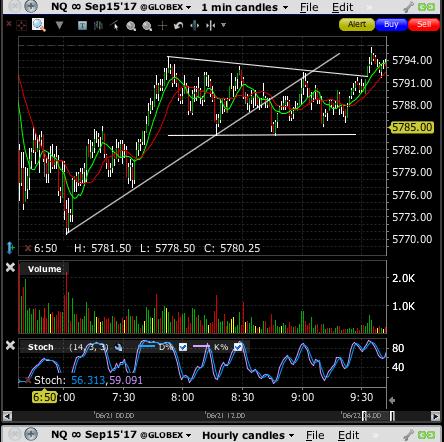Viewport: 444px width, 442px height.
Task: Open the top NQ Sep15'17 contract dropdown
Action: [x=121, y=7]
